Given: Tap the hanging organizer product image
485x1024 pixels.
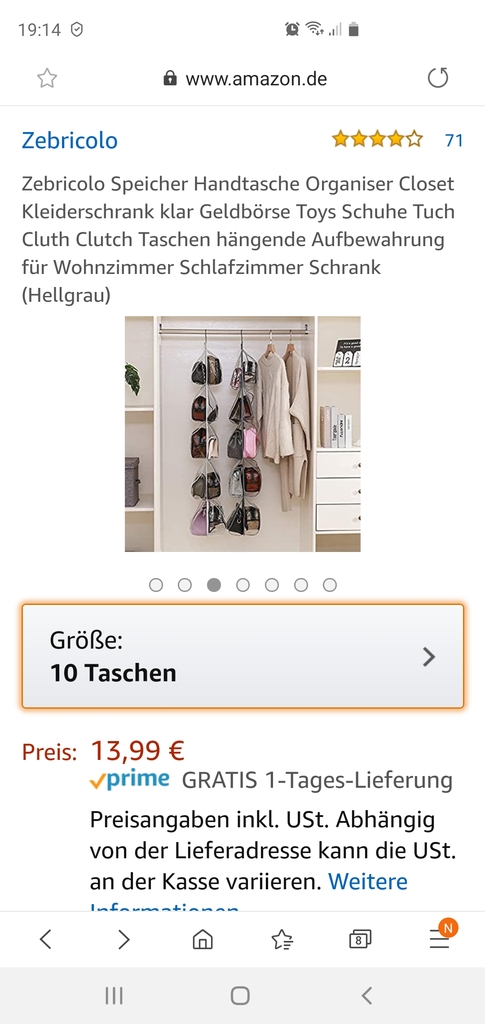Looking at the screenshot, I should pos(243,434).
